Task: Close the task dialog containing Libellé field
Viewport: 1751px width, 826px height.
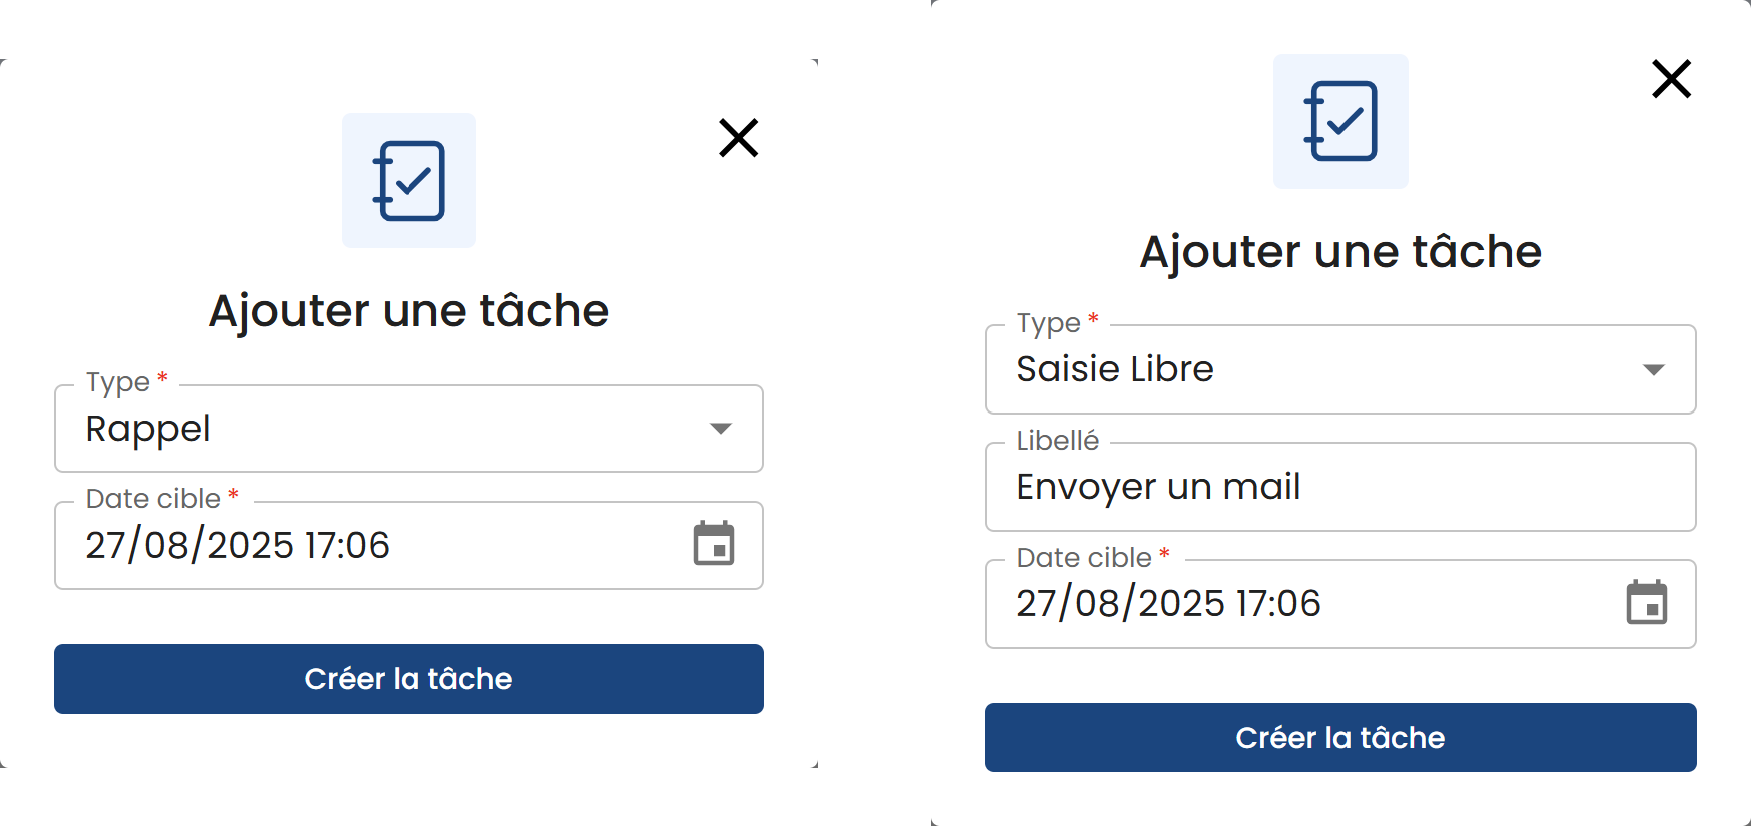Action: tap(1671, 79)
